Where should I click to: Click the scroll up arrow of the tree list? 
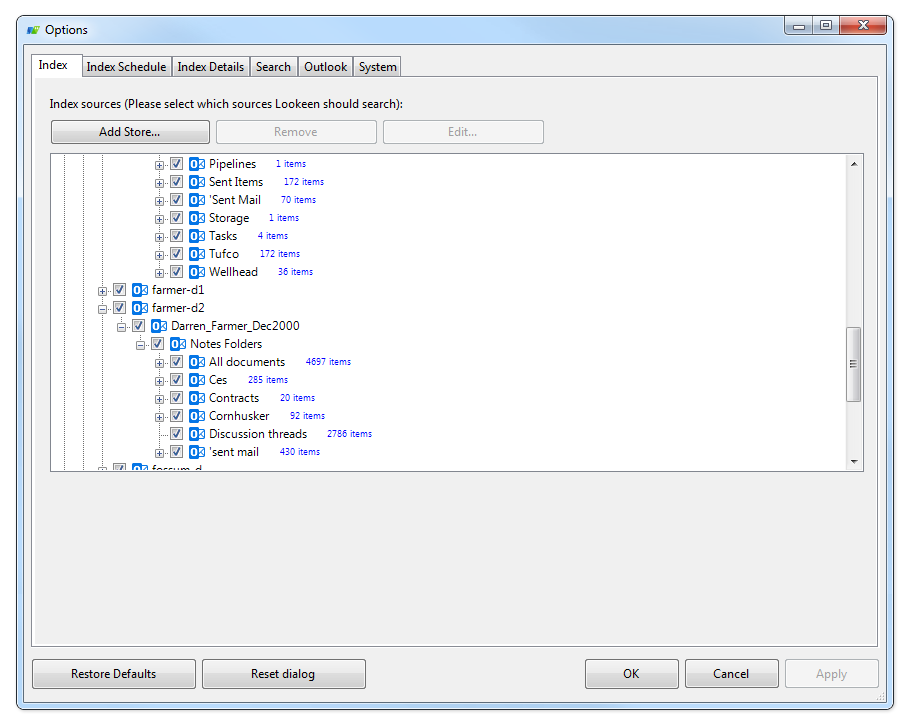point(854,164)
